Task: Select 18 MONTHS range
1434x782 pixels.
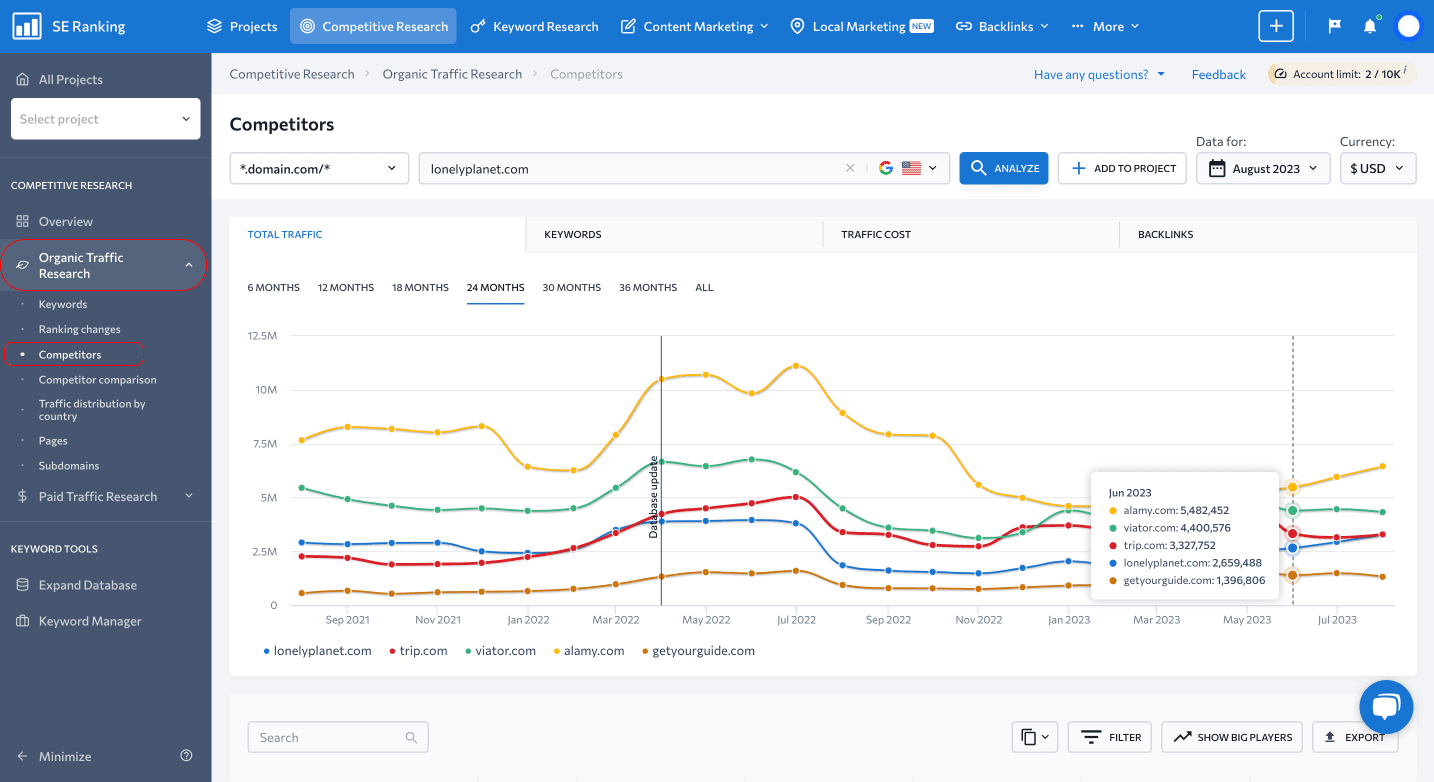Action: tap(420, 287)
